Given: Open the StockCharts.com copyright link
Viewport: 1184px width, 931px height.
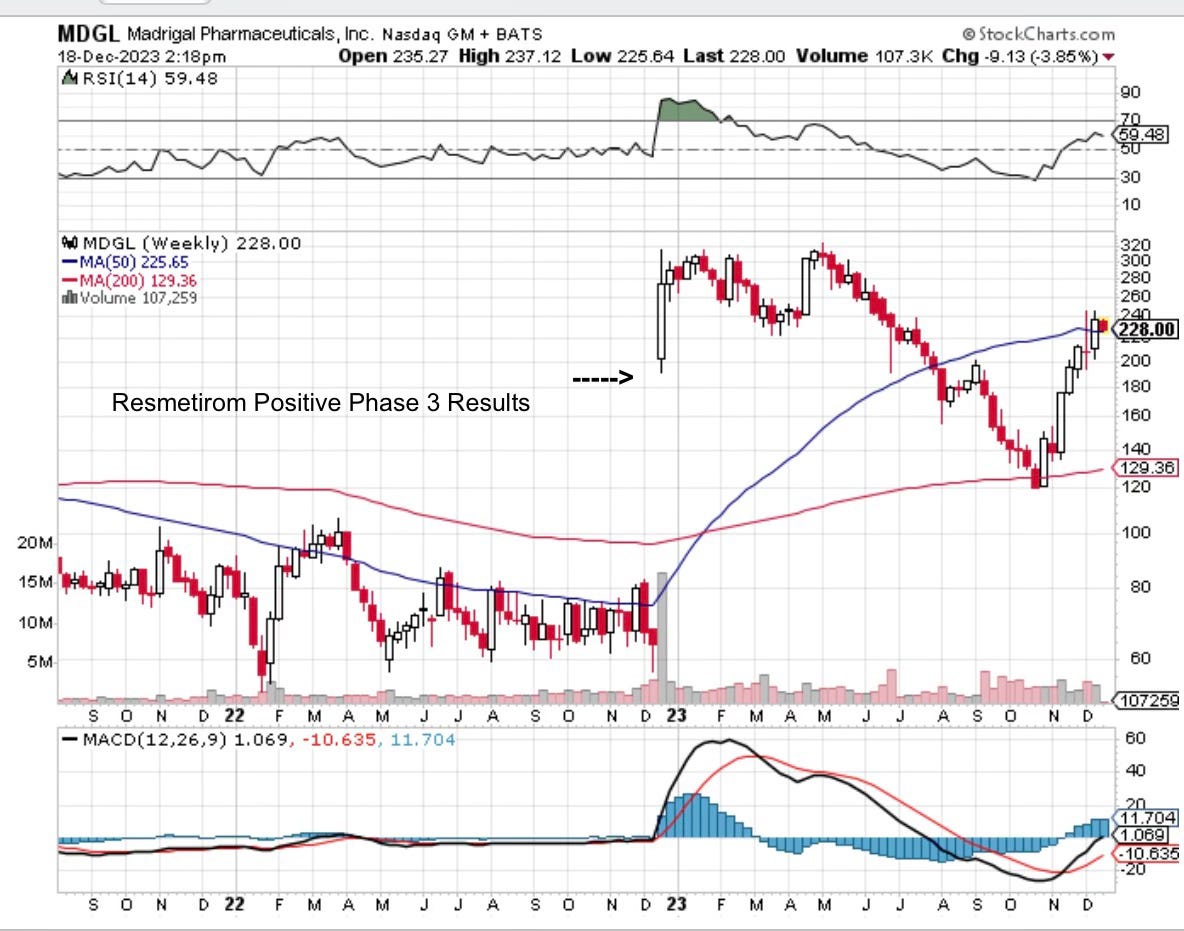Looking at the screenshot, I should (x=1038, y=34).
